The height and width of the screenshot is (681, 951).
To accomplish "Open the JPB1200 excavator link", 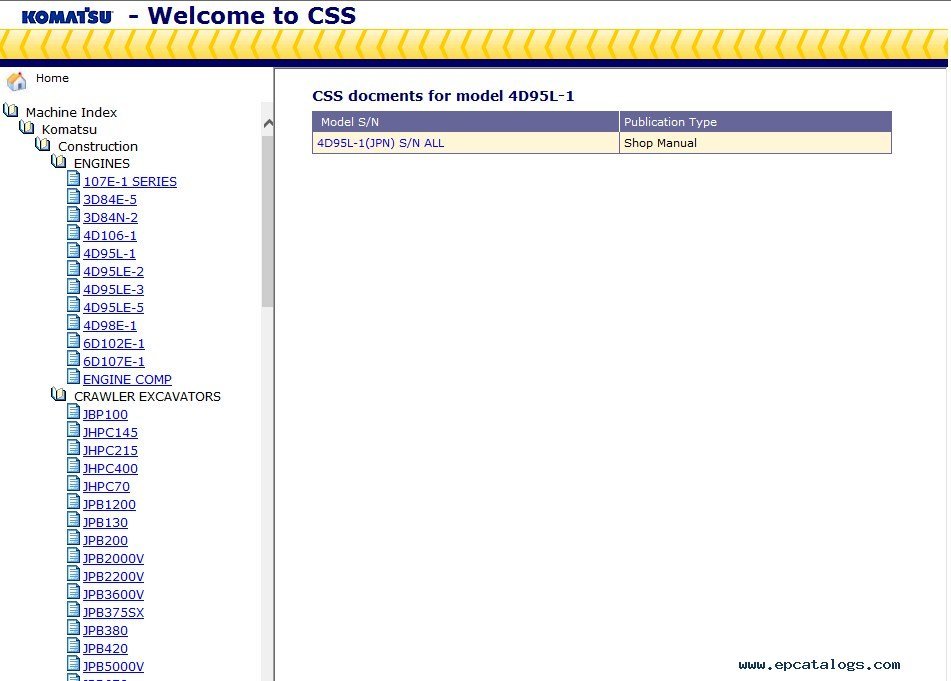I will click(109, 505).
